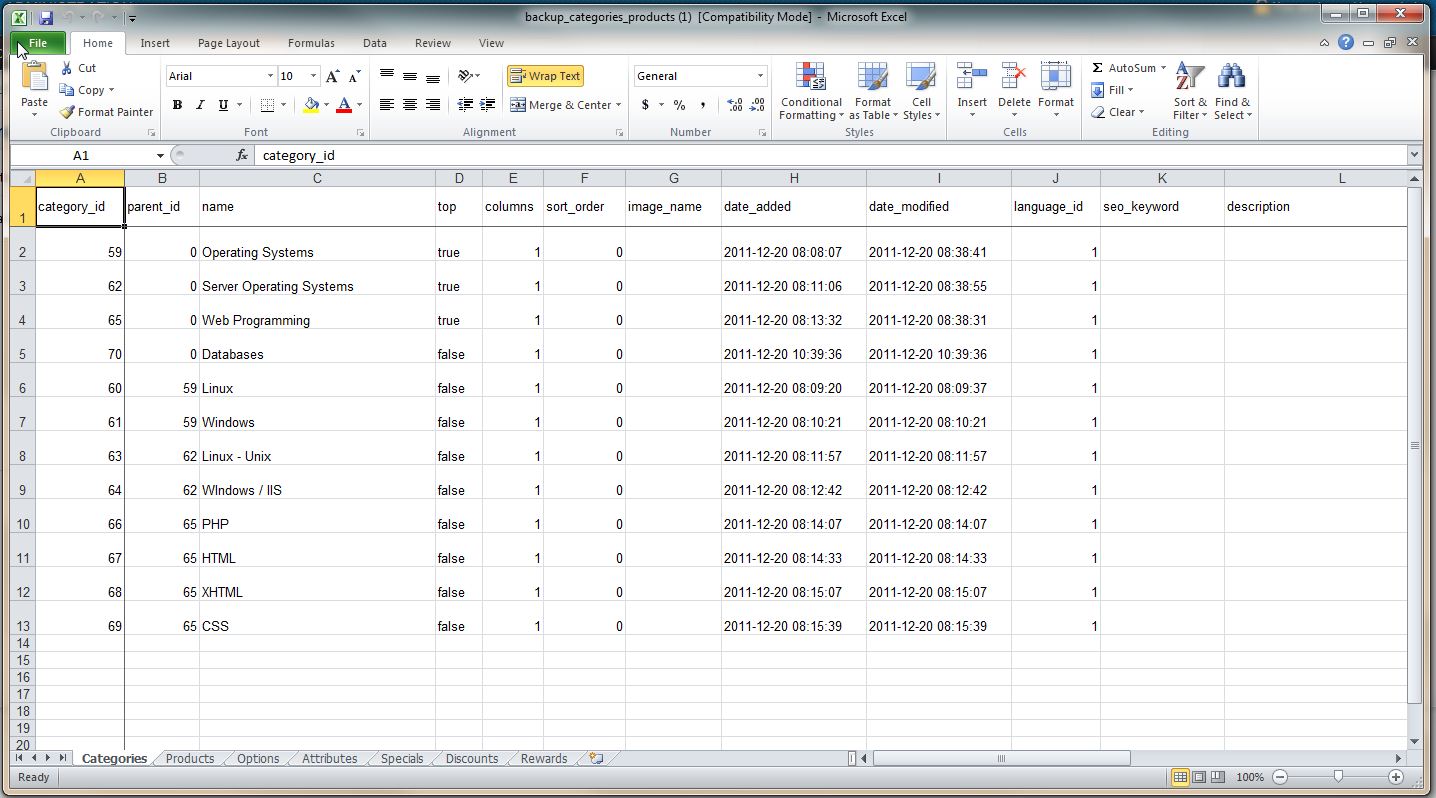Switch to Page Layout view in status bar
Image resolution: width=1436 pixels, height=798 pixels.
[x=1199, y=777]
